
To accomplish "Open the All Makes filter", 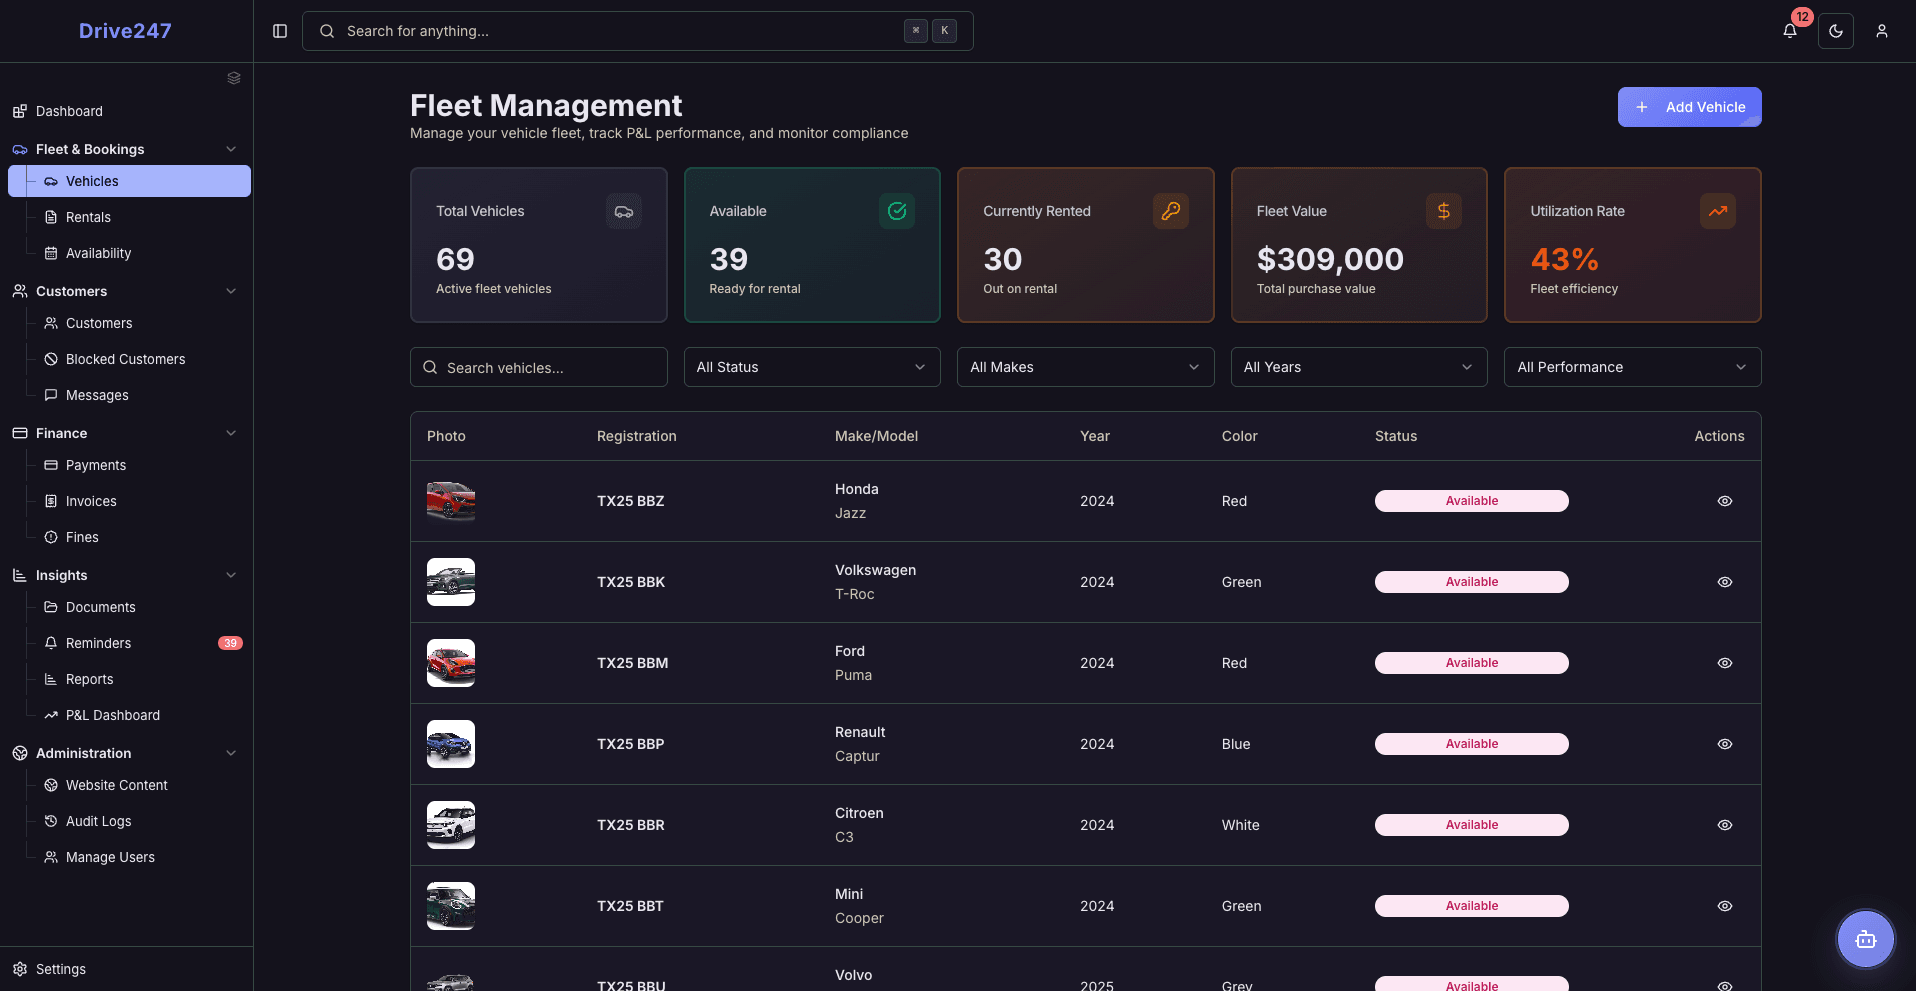I will [1084, 367].
